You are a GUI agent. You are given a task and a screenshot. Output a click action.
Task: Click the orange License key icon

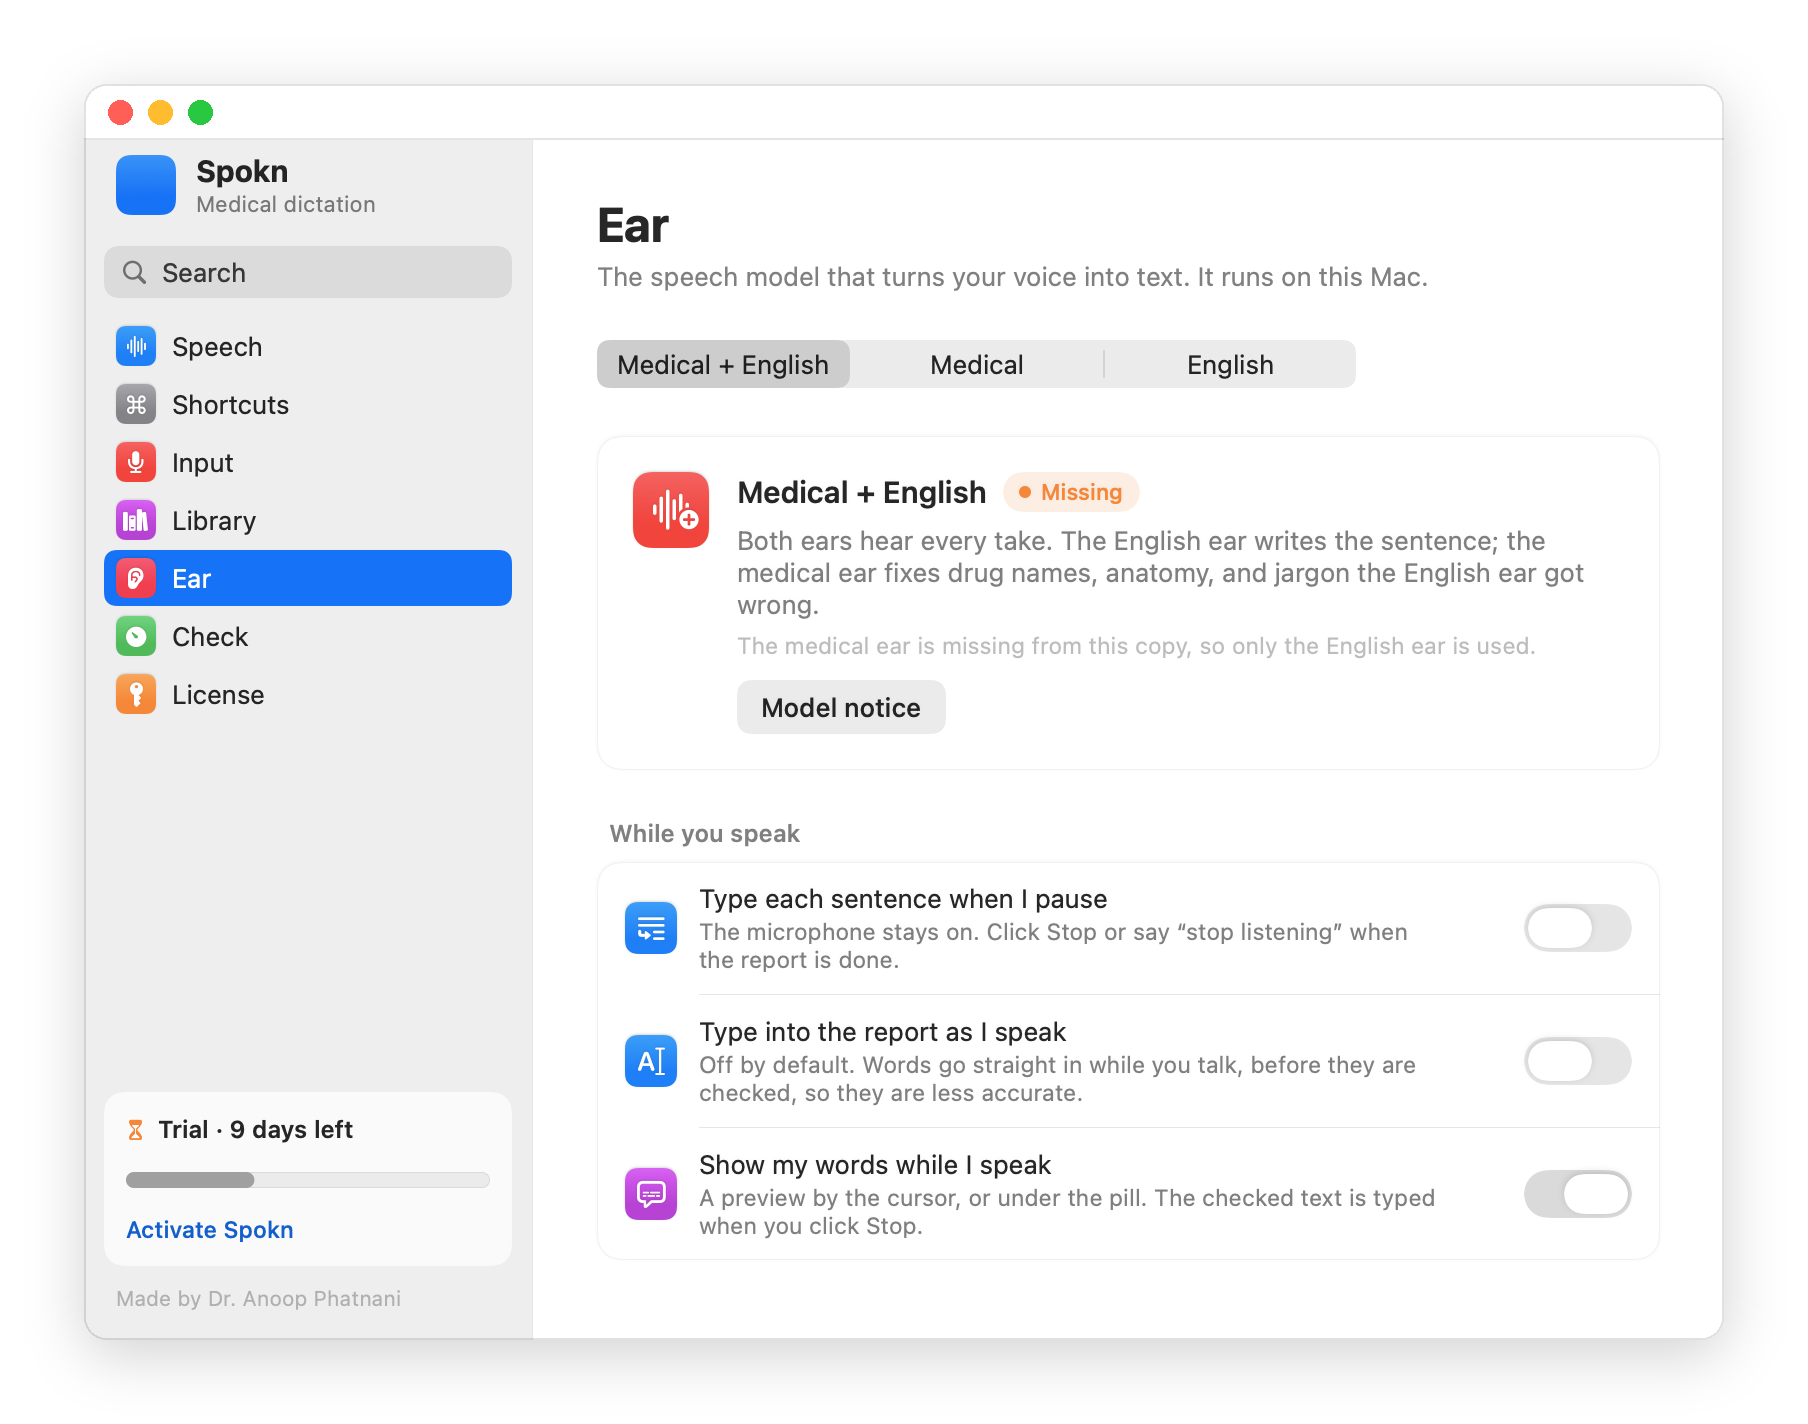pos(136,694)
